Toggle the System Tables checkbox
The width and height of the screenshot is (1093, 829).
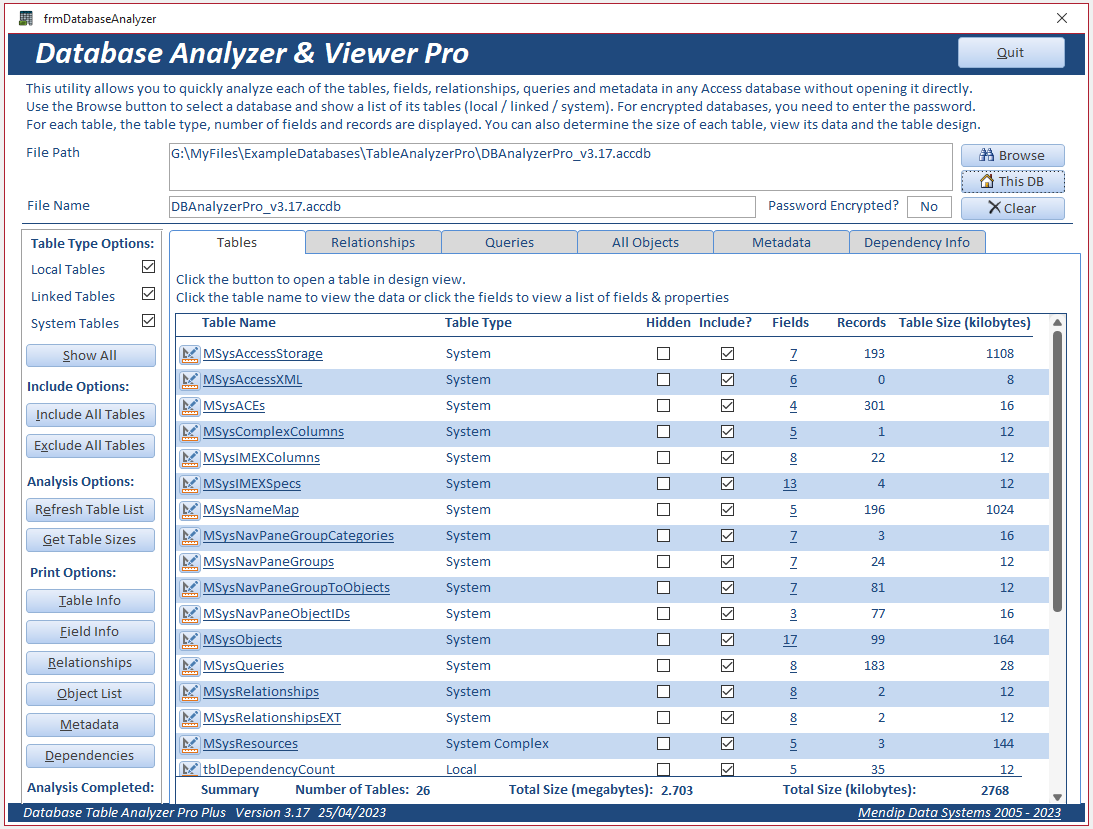tap(148, 321)
